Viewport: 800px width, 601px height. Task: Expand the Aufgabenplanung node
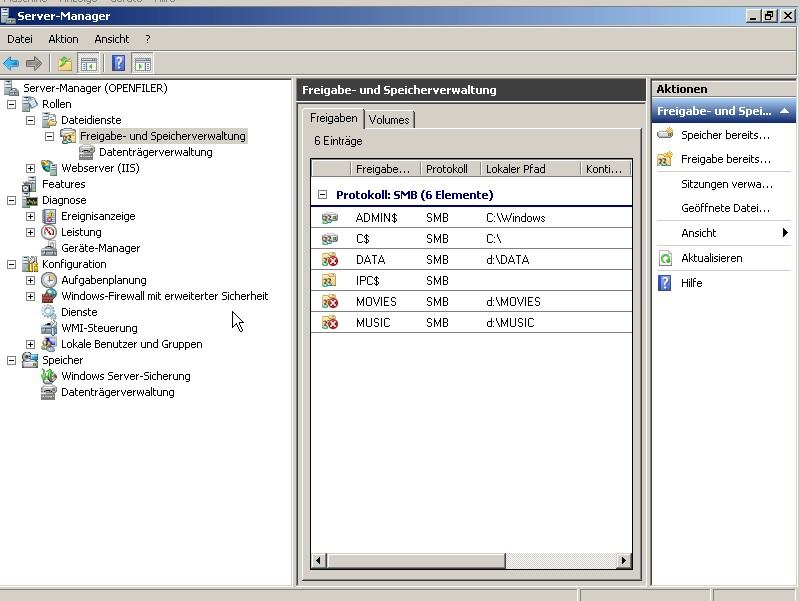[31, 280]
